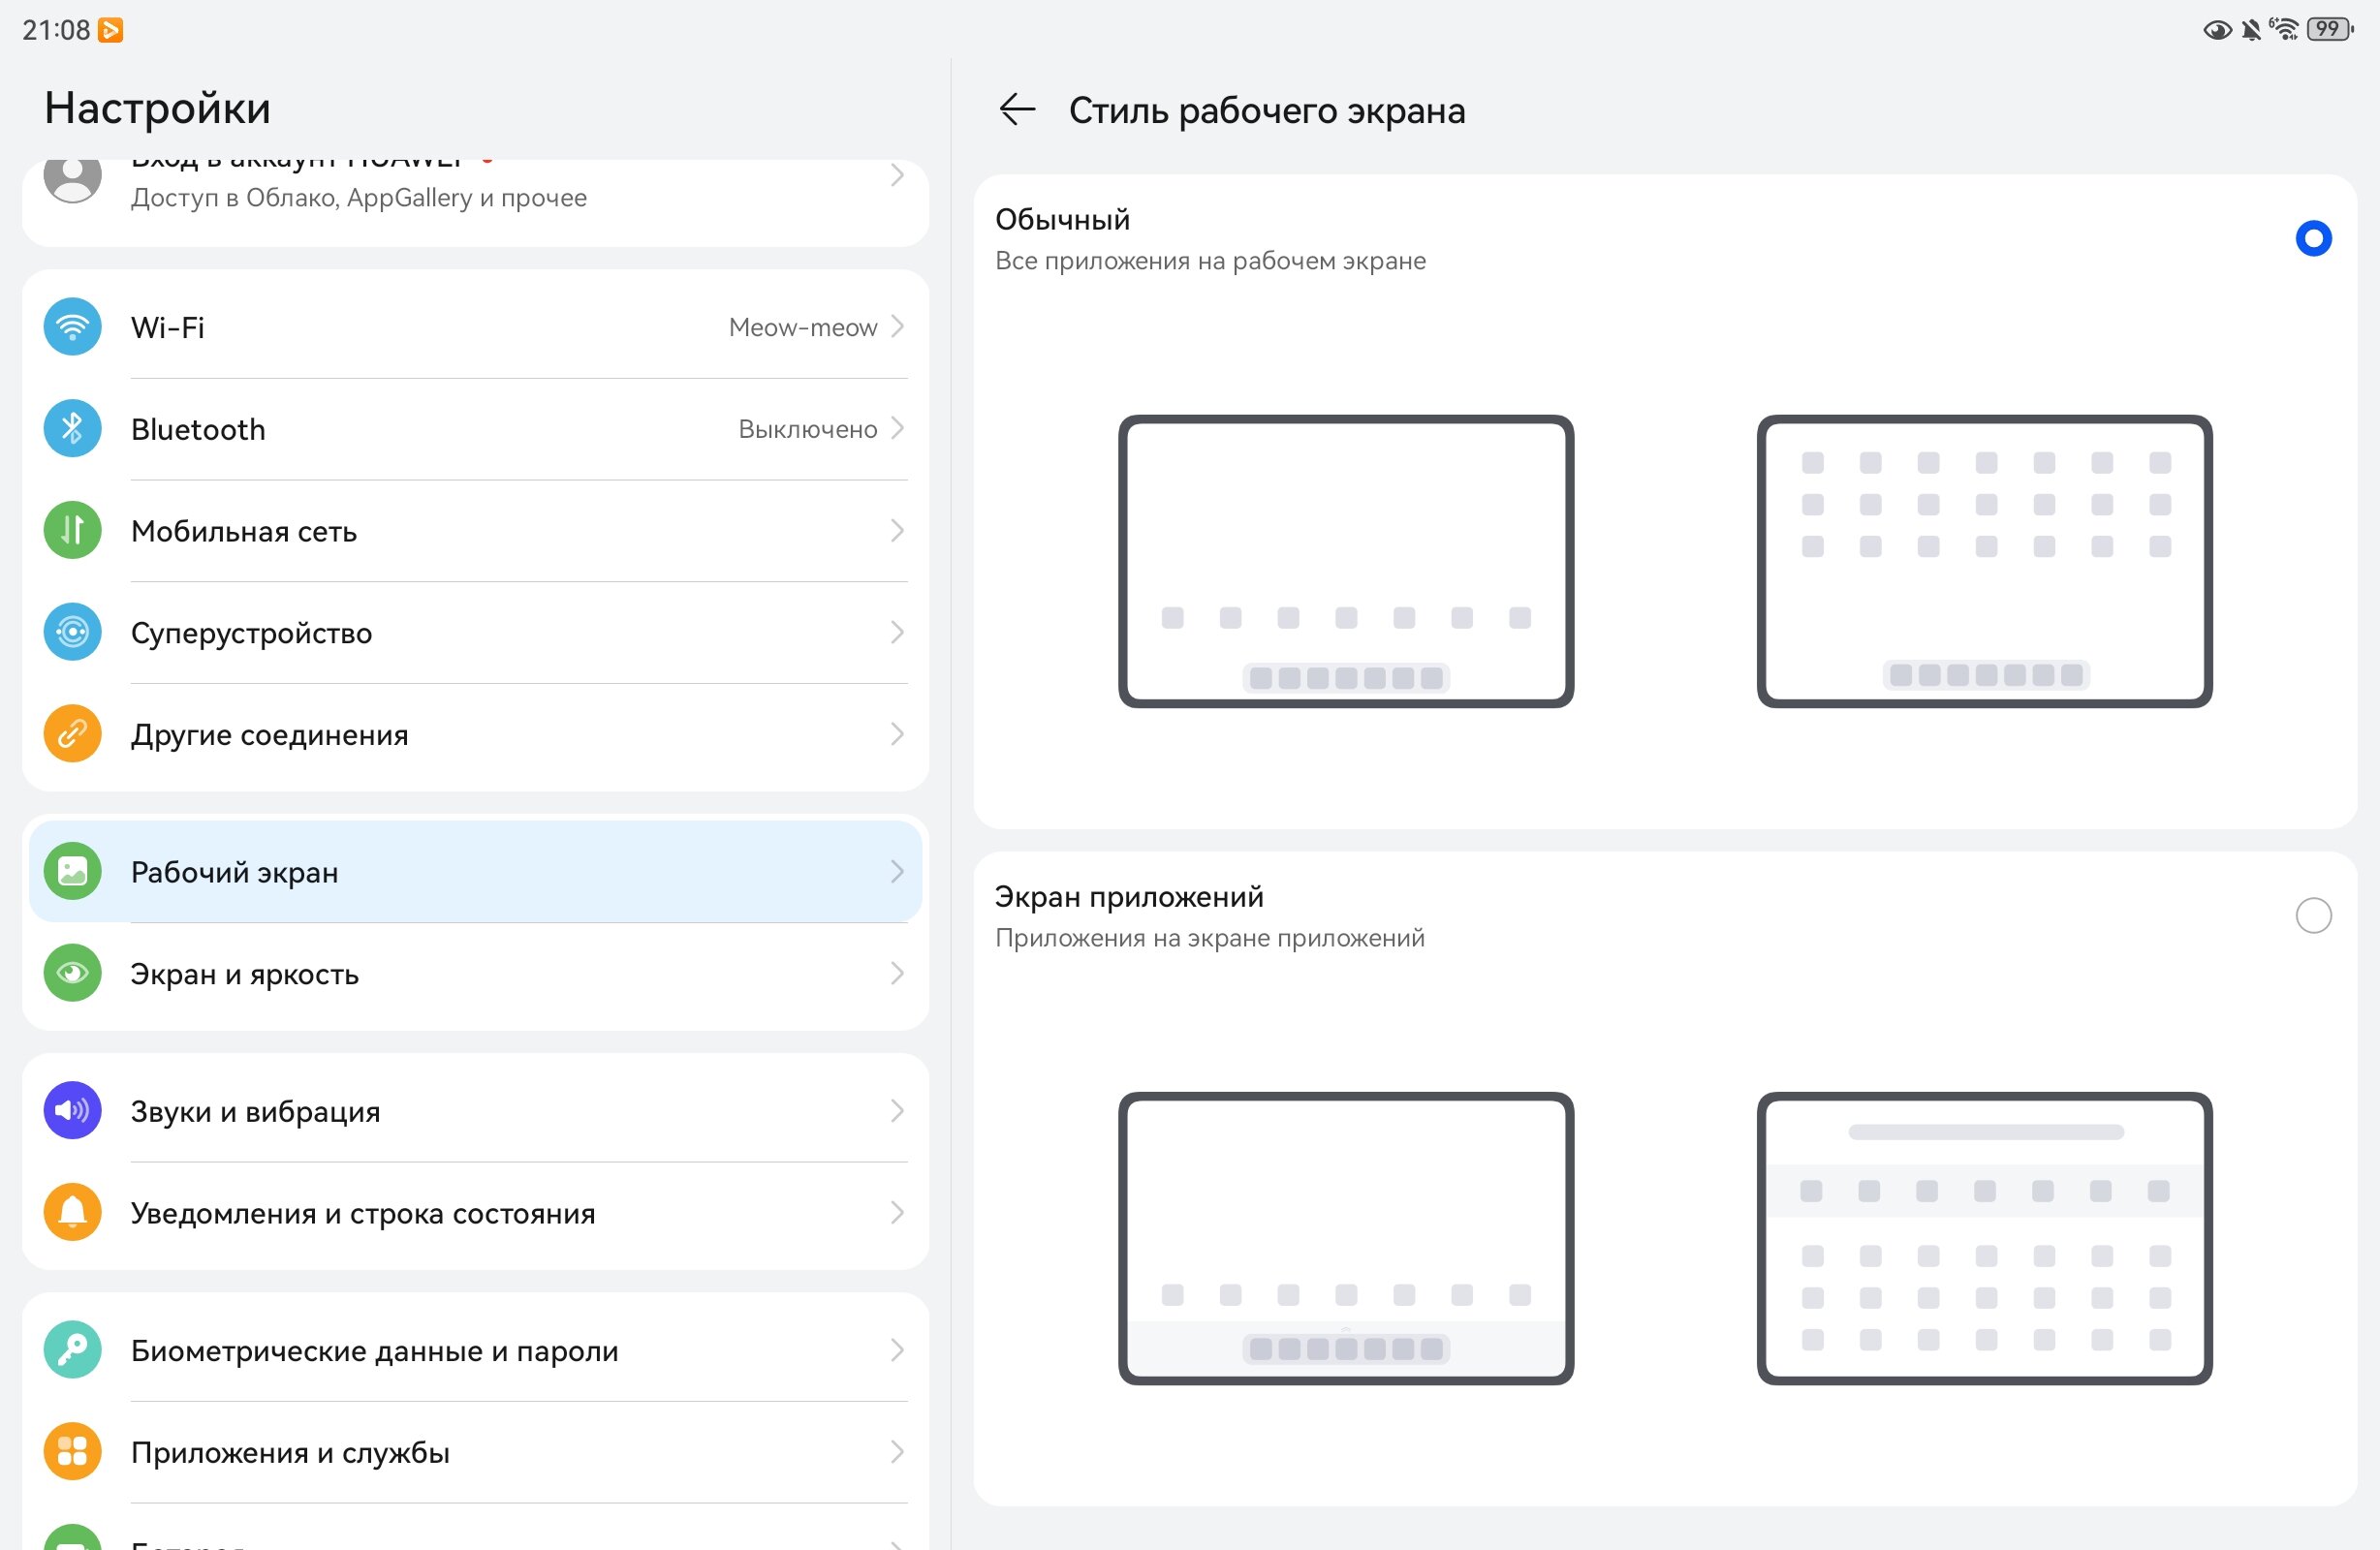Open Wi-Fi settings via its blue icon
This screenshot has height=1550, width=2380.
(x=72, y=327)
